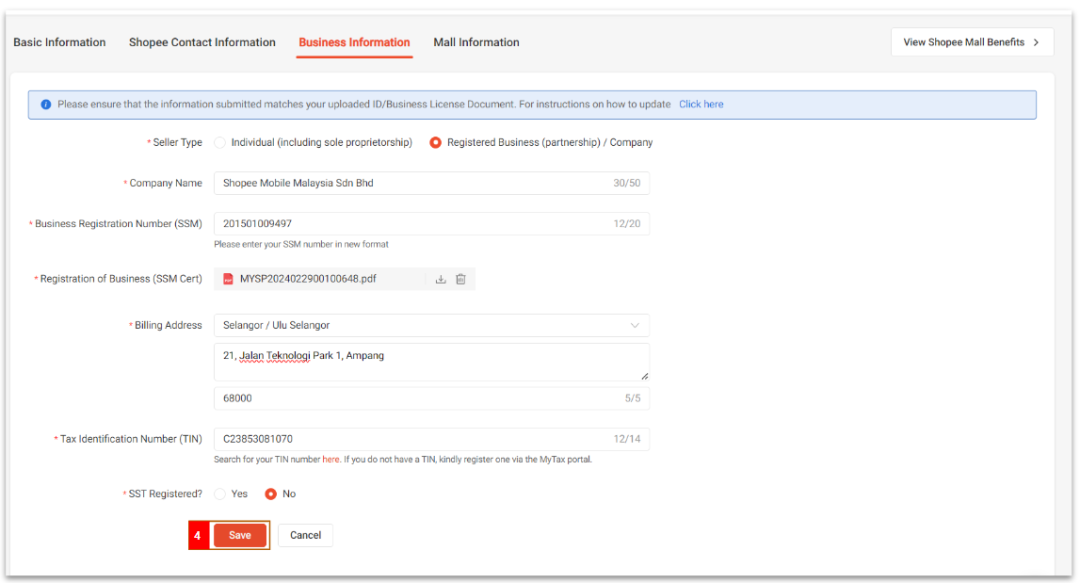The image size is (1080, 583).
Task: Focus the Business Registration Number (SSM) field
Action: (410, 224)
